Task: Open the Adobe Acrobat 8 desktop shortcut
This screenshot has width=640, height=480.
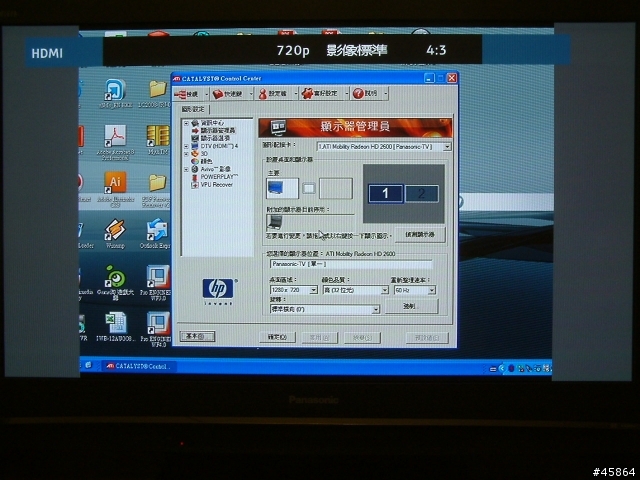Action: [116, 142]
